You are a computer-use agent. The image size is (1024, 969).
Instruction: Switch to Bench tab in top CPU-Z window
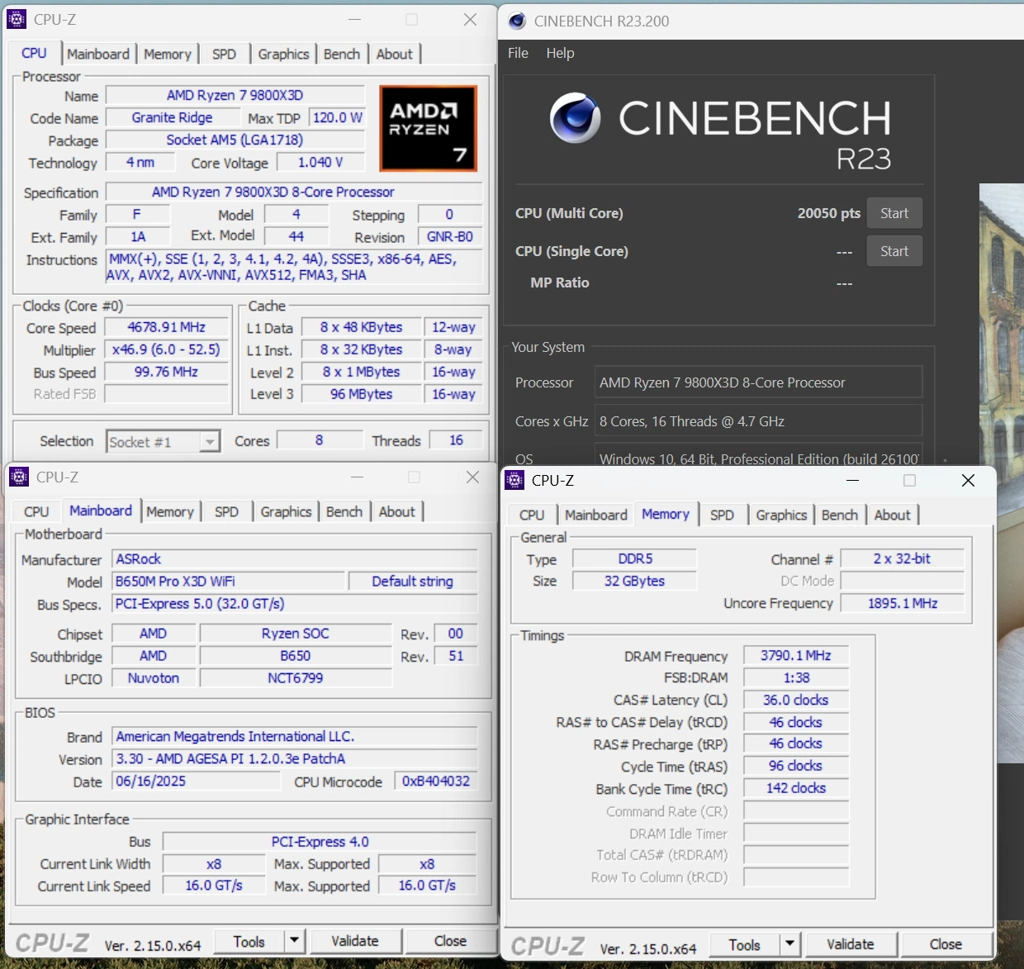[342, 54]
